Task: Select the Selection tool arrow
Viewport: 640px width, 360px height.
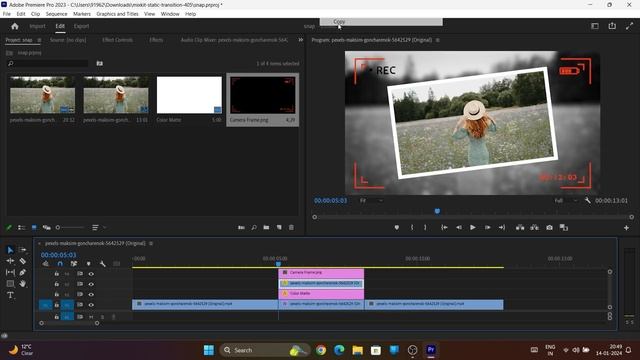Action: [10, 250]
